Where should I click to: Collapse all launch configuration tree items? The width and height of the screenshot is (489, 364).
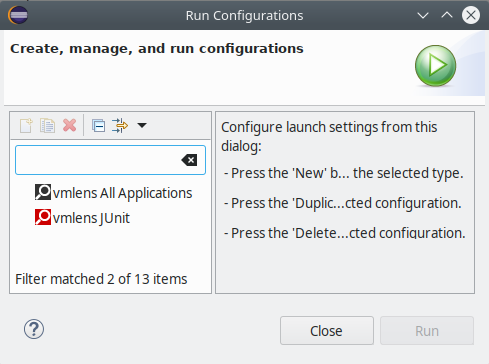(x=98, y=126)
